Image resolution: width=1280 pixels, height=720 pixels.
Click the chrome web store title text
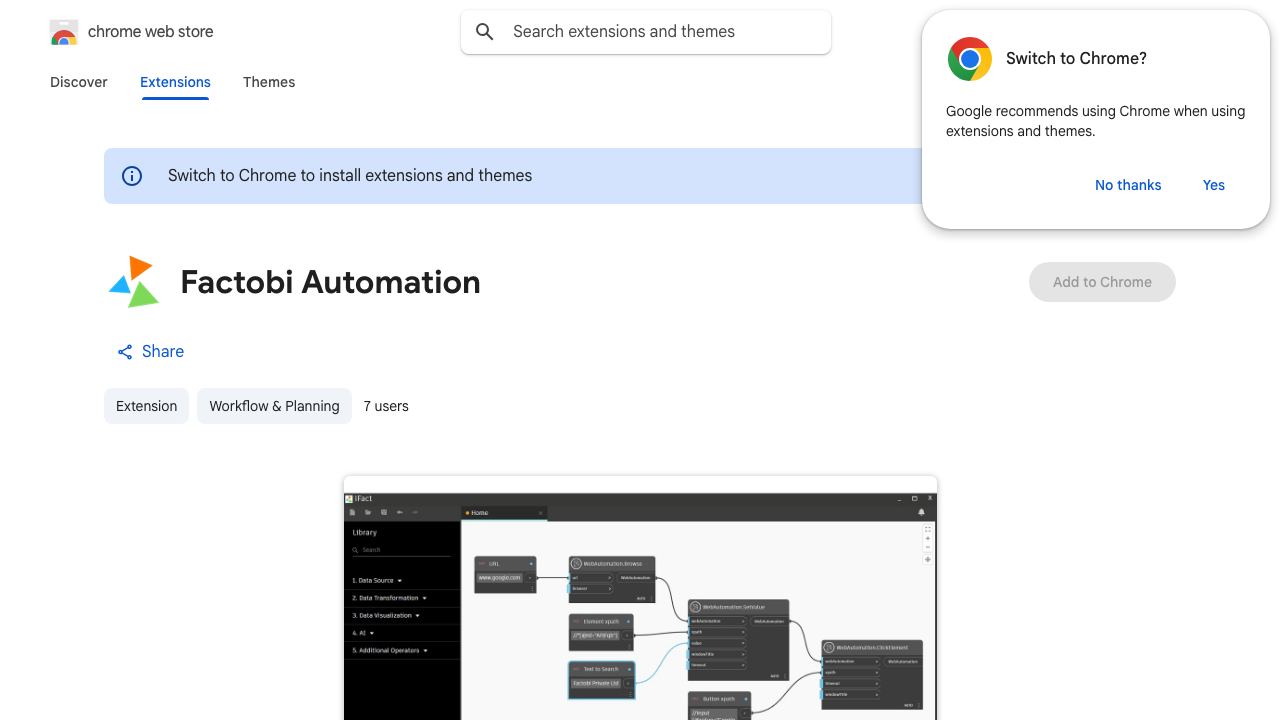[151, 32]
